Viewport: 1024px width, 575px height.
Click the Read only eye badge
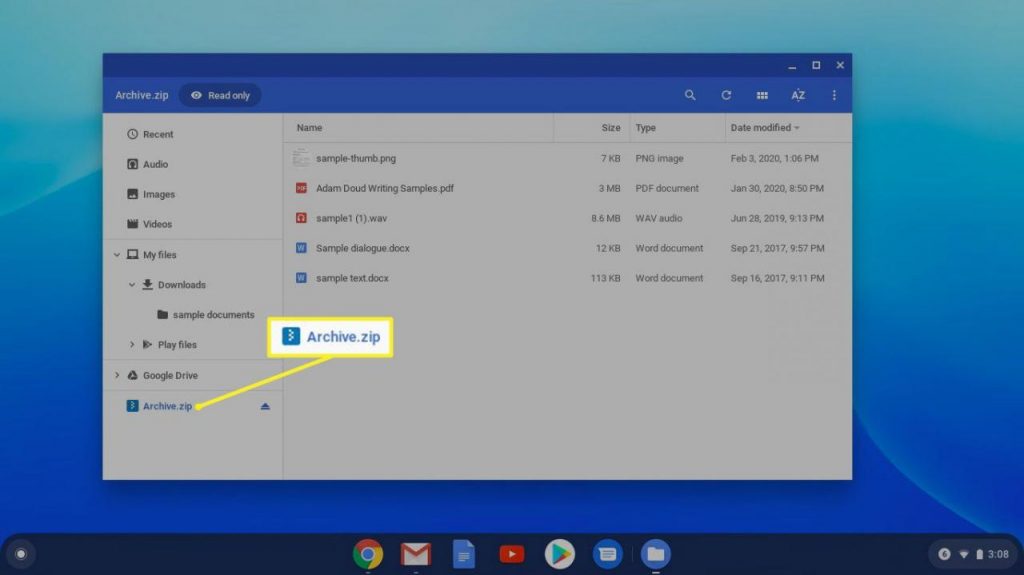(x=220, y=95)
